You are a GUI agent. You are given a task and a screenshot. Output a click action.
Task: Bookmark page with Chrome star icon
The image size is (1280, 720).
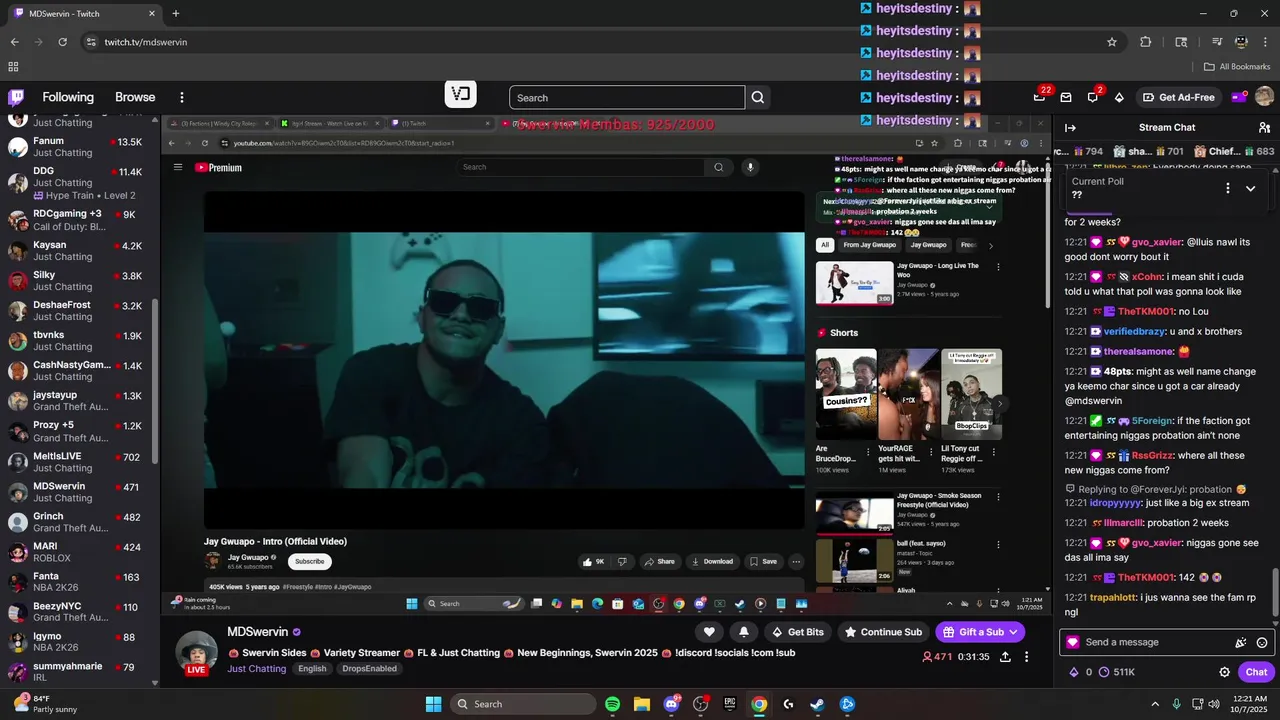click(1111, 42)
